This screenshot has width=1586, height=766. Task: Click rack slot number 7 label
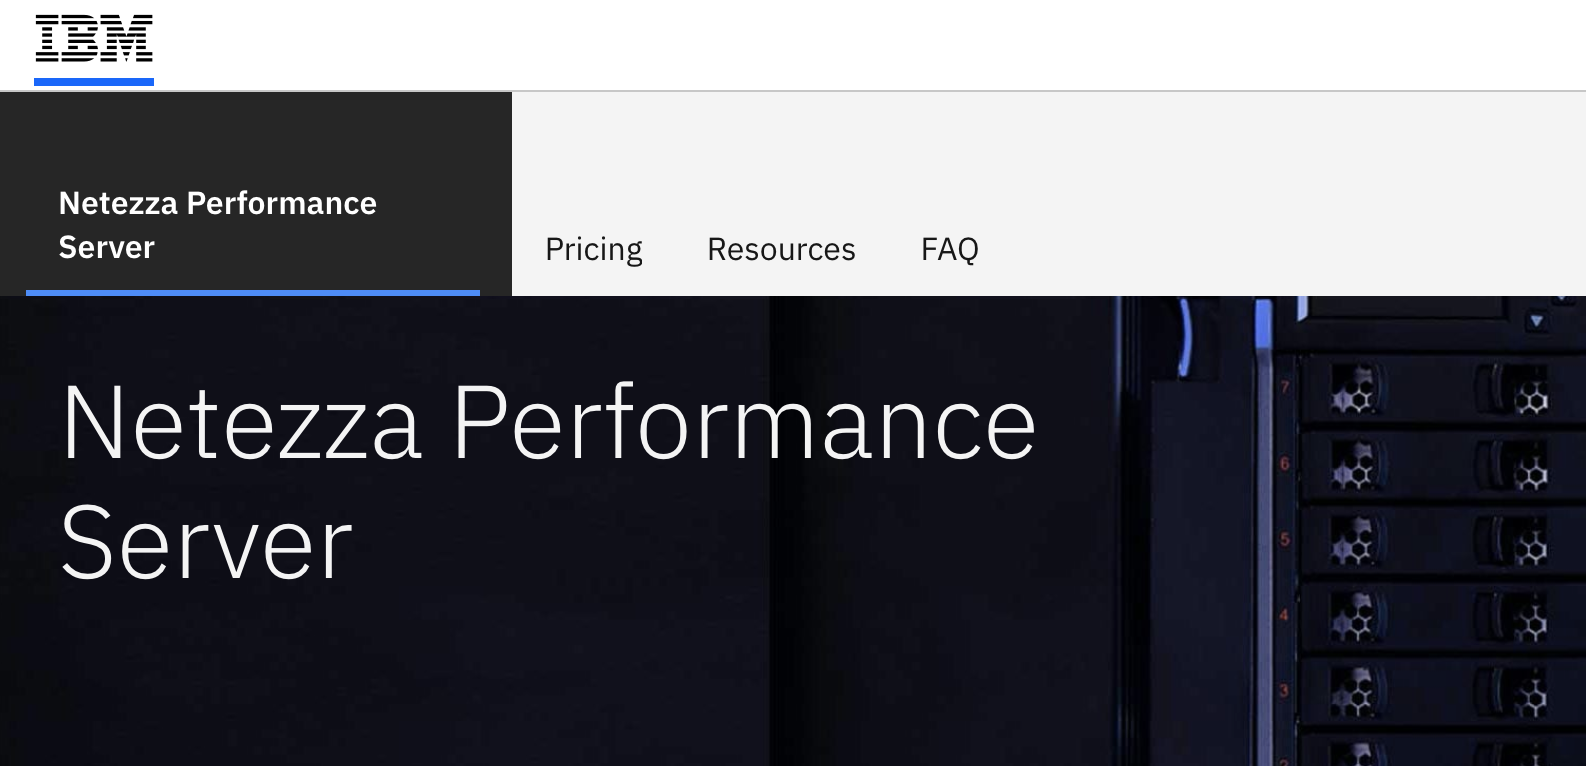(x=1285, y=387)
